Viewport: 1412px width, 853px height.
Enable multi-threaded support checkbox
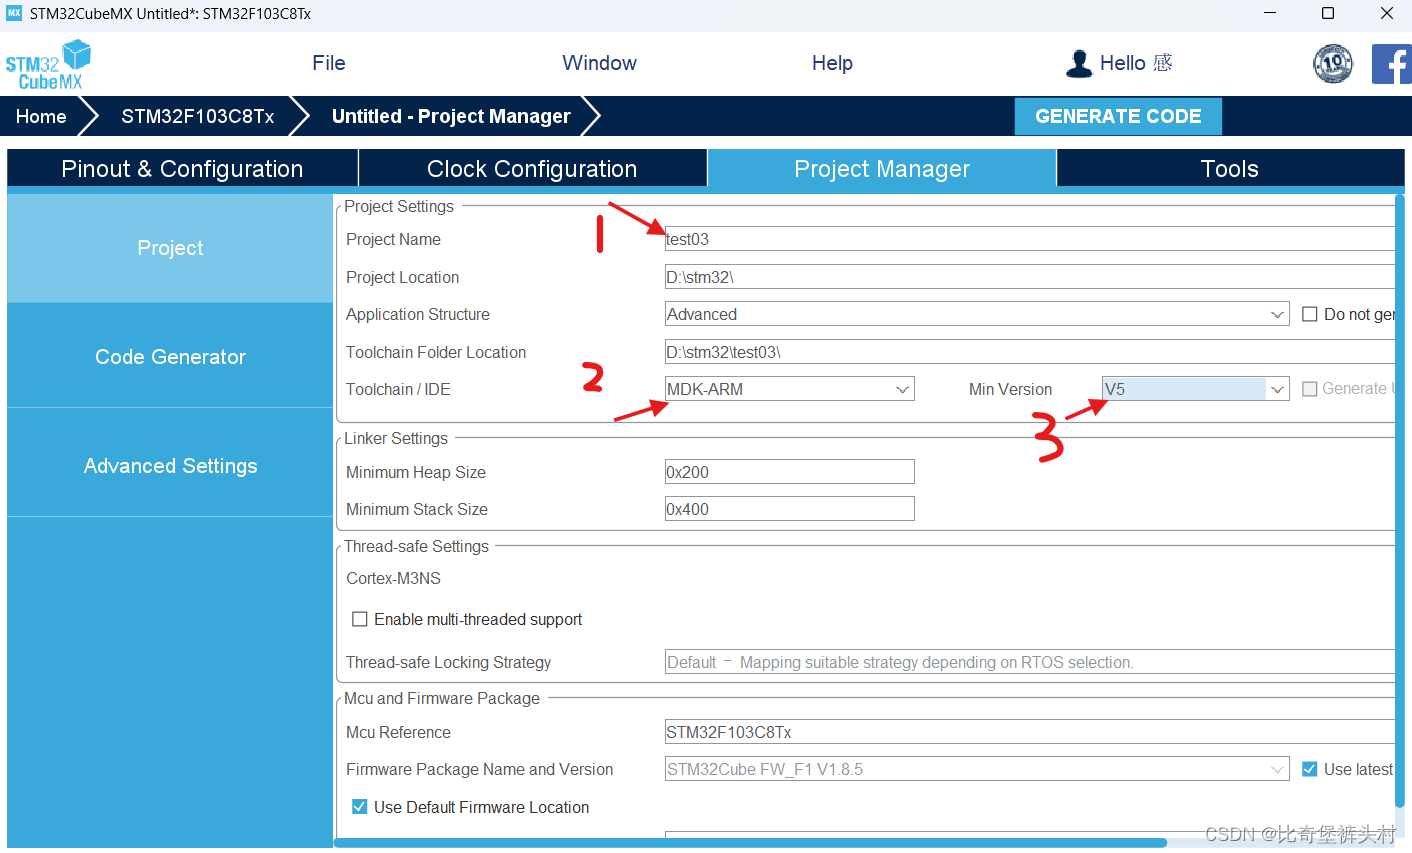tap(360, 619)
